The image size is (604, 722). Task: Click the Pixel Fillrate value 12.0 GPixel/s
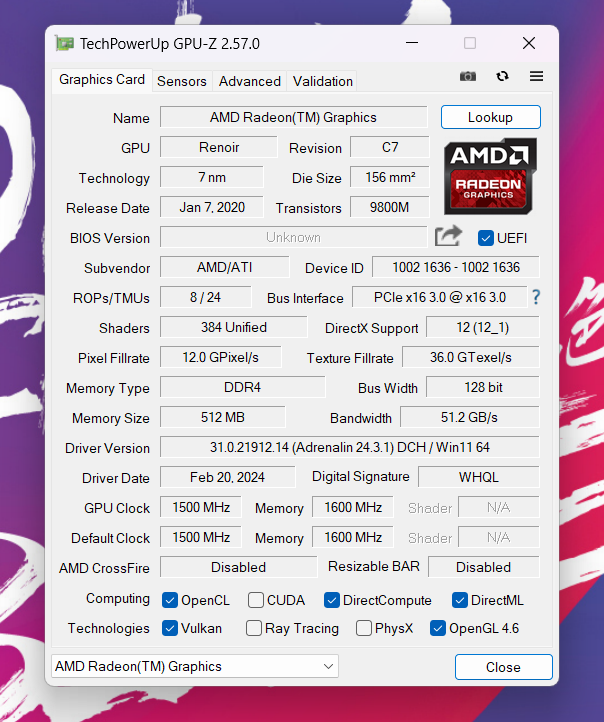(x=221, y=357)
